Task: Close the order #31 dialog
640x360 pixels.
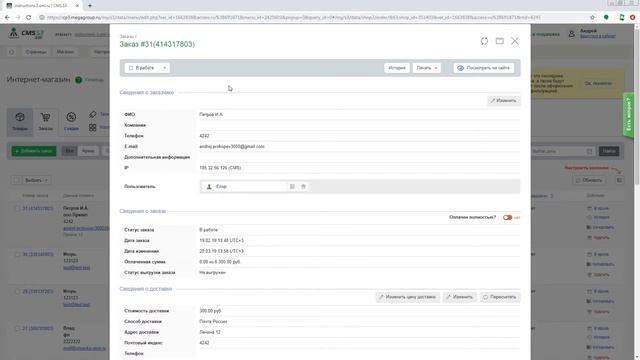Action: pyautogui.click(x=515, y=41)
